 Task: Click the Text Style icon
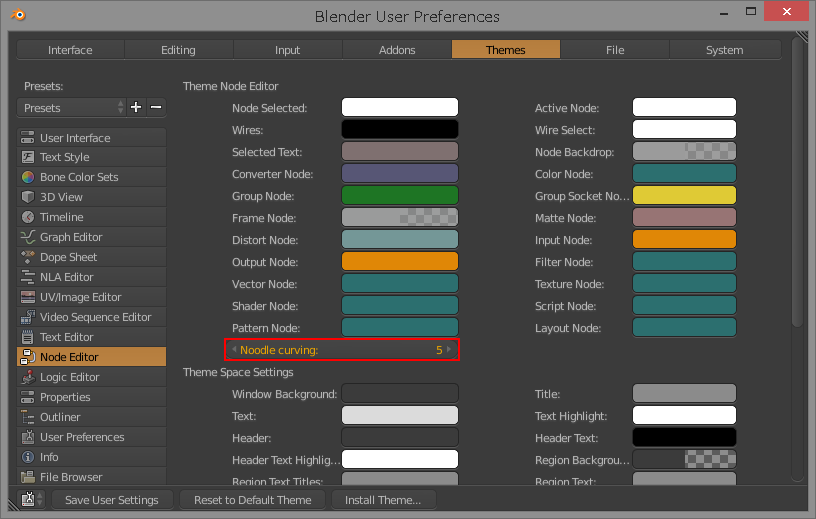coord(28,157)
